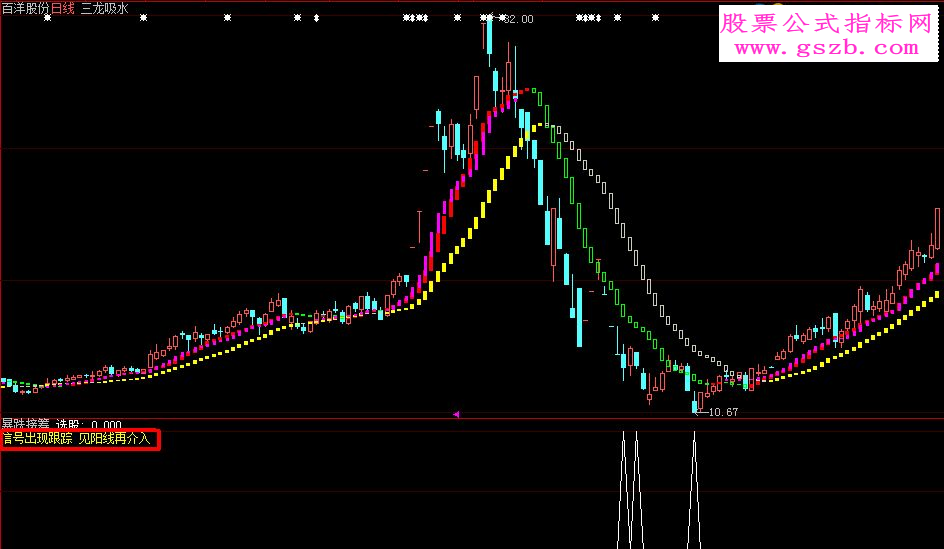
Task: Select the tall cyan candlestick at the 32.00 peak
Action: pyautogui.click(x=490, y=41)
